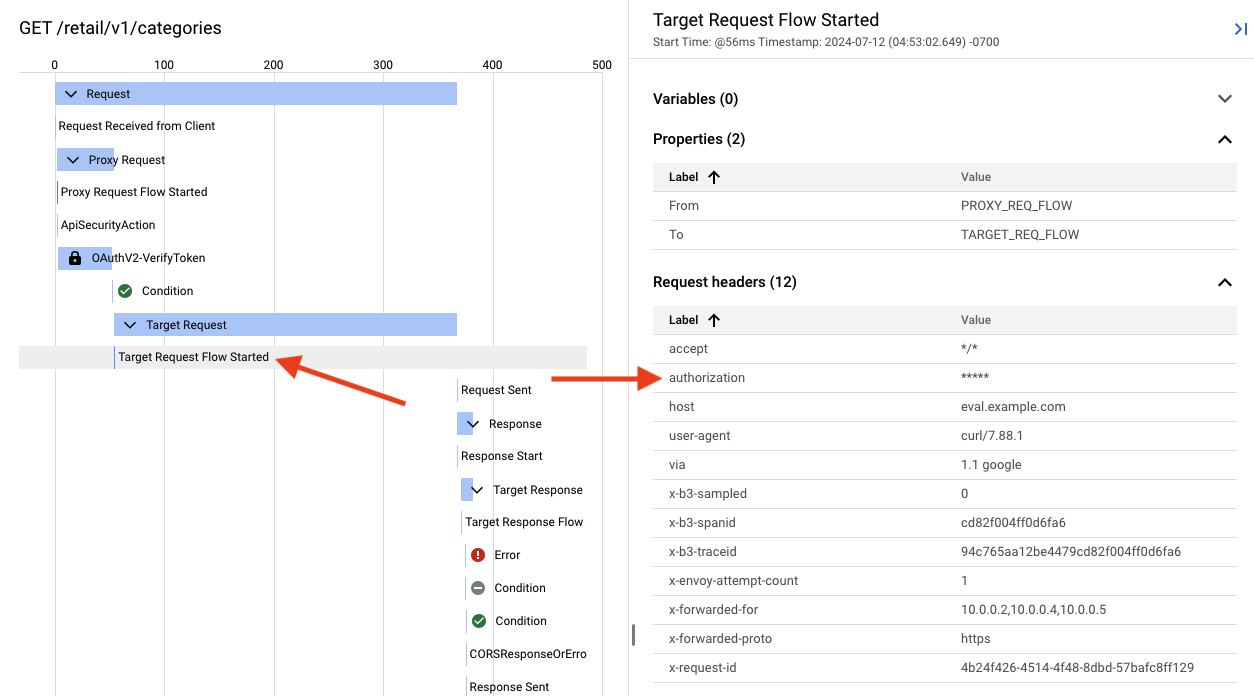1254x696 pixels.
Task: Click the masked authorization header value
Action: [x=974, y=377]
